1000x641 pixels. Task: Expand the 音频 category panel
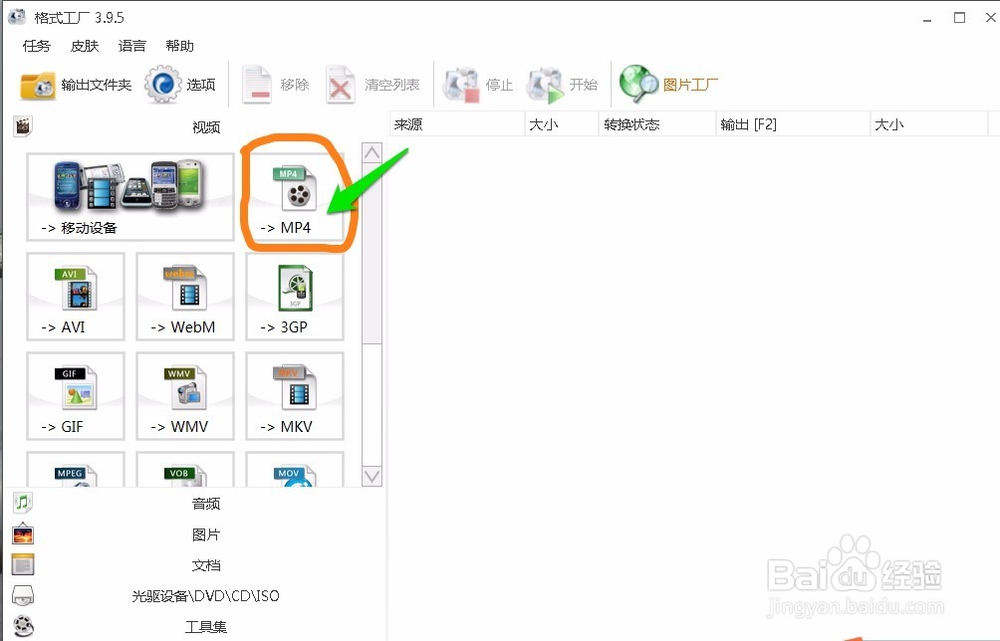tap(205, 503)
